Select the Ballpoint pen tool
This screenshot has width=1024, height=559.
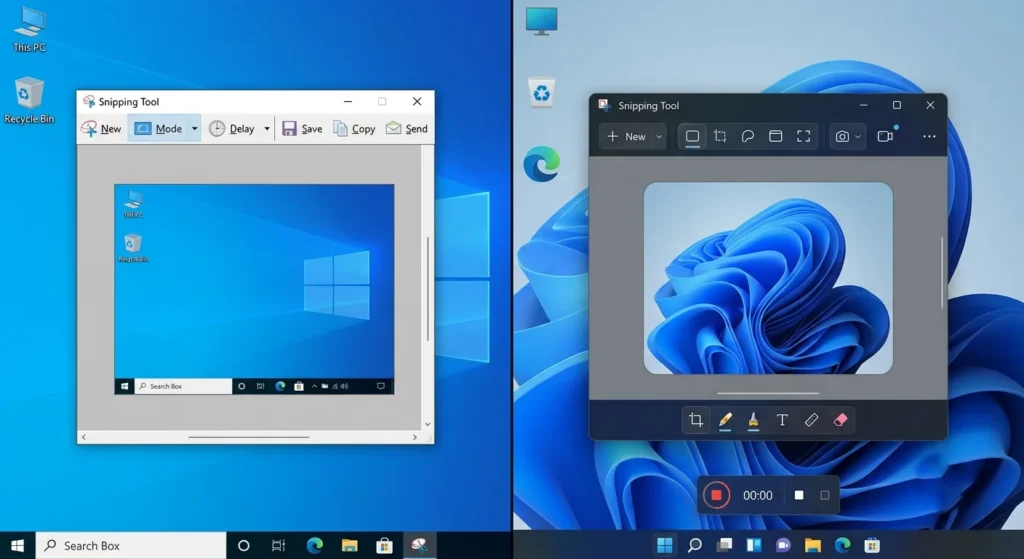[x=725, y=420]
